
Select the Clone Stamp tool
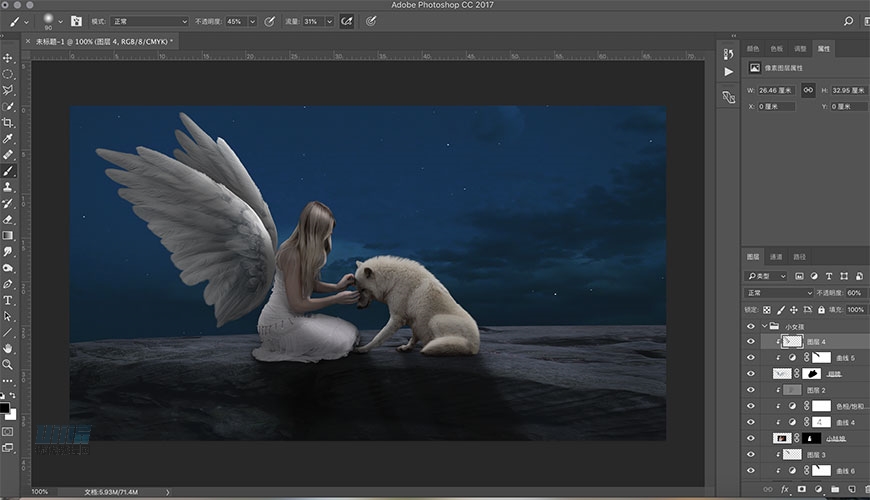point(8,187)
